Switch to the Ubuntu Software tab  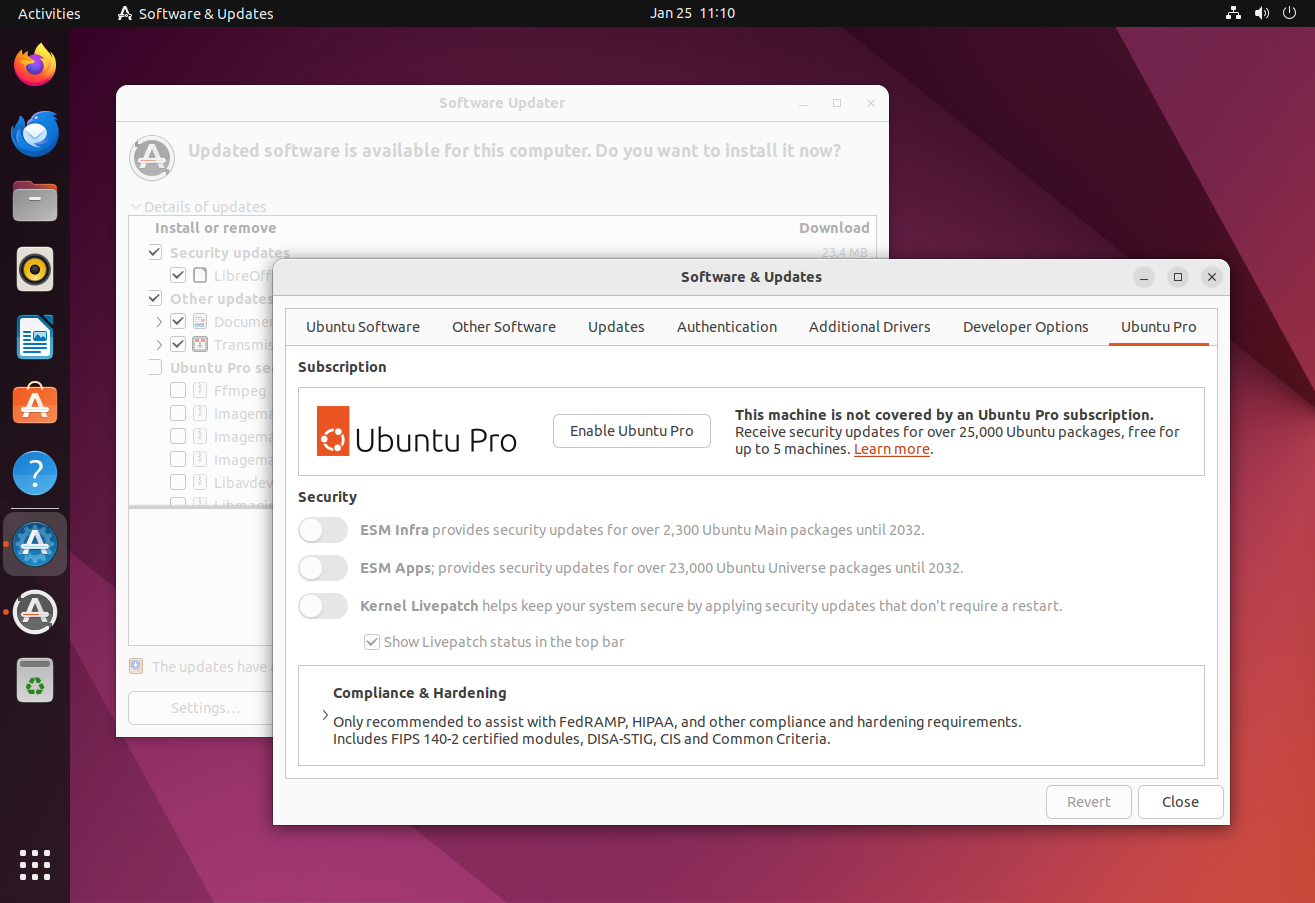[x=363, y=327]
